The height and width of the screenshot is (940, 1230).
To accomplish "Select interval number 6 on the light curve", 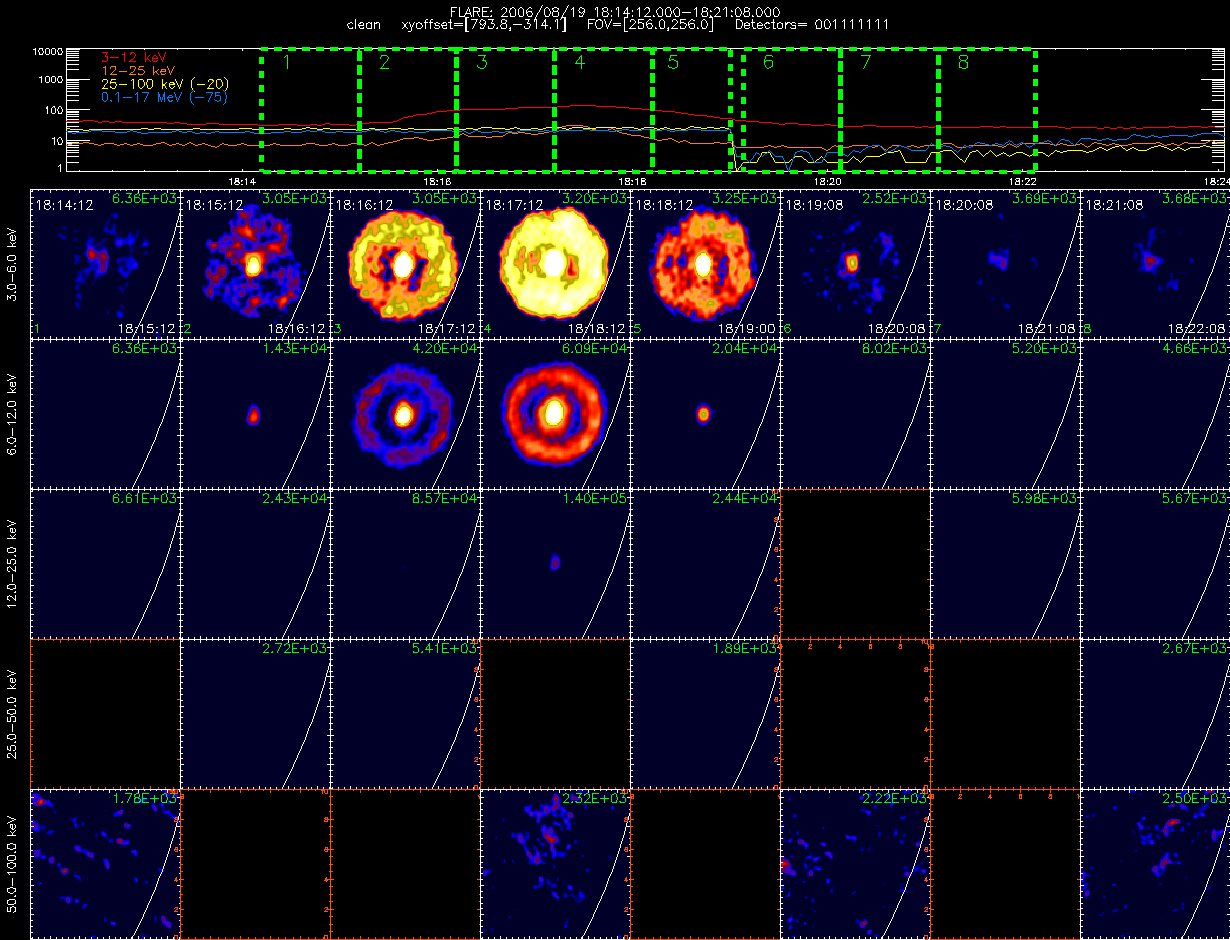I will (x=768, y=63).
